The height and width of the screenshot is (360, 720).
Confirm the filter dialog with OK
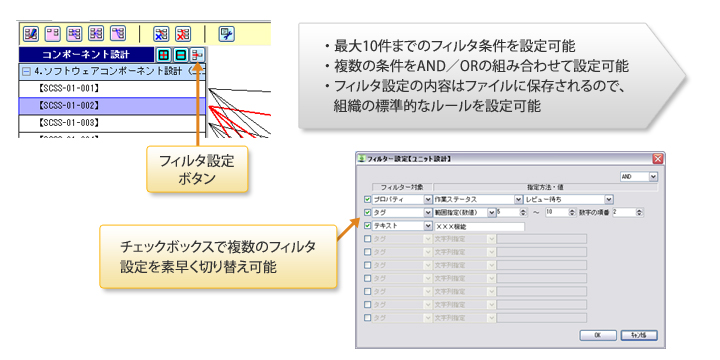pyautogui.click(x=598, y=335)
